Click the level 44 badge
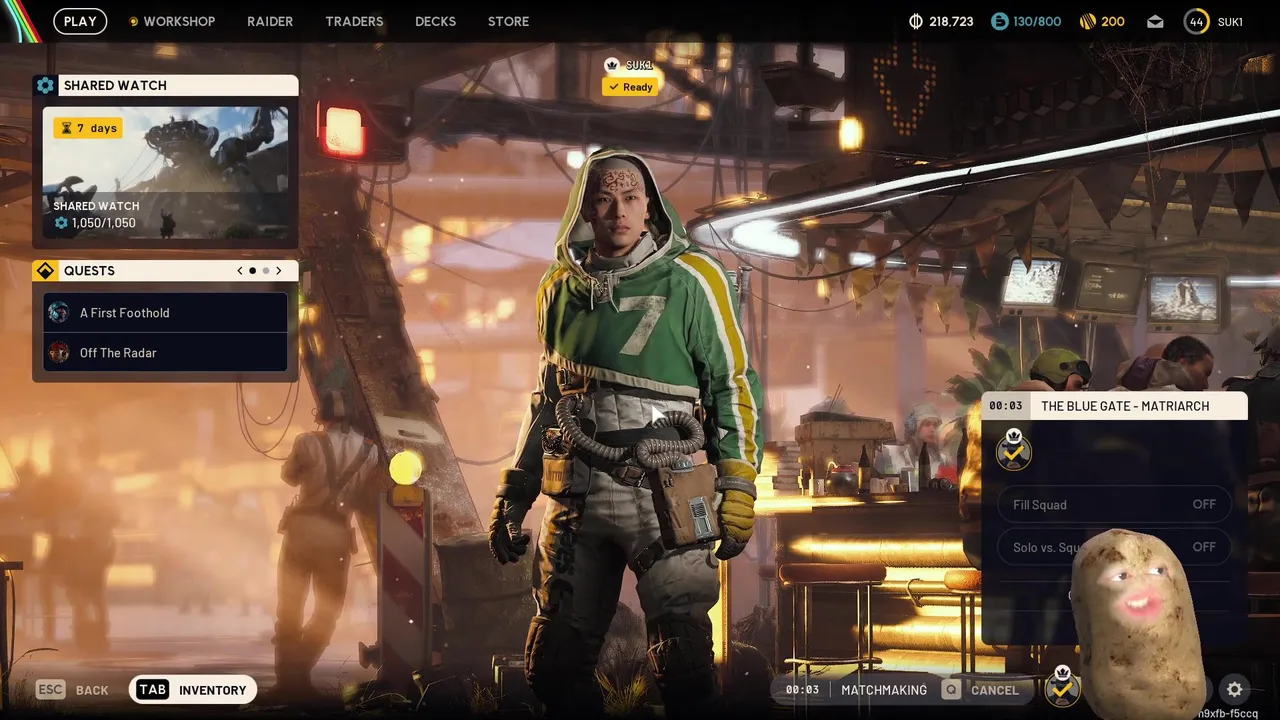Screen dimensions: 1280x720 pyautogui.click(x=1196, y=21)
